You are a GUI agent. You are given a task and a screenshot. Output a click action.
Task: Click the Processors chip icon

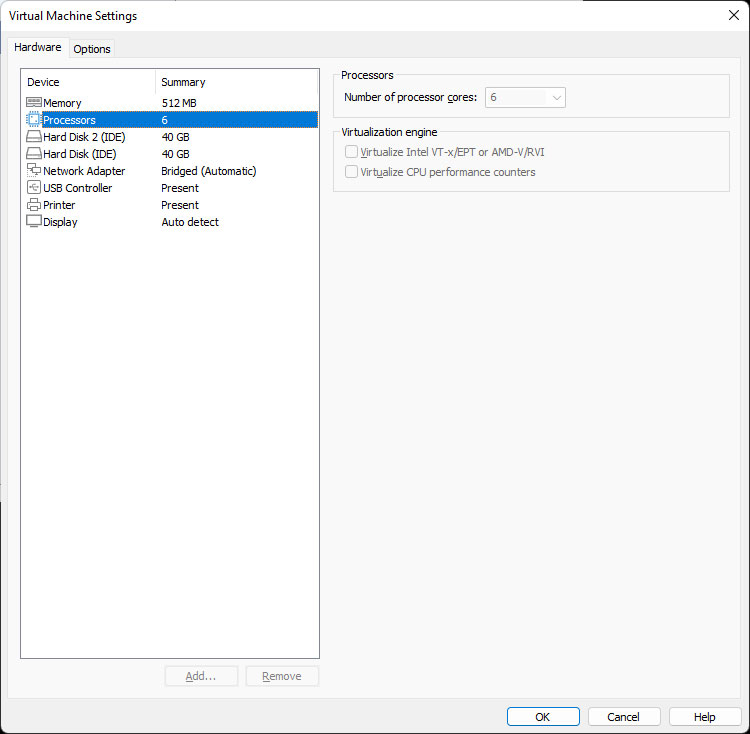pyautogui.click(x=34, y=120)
